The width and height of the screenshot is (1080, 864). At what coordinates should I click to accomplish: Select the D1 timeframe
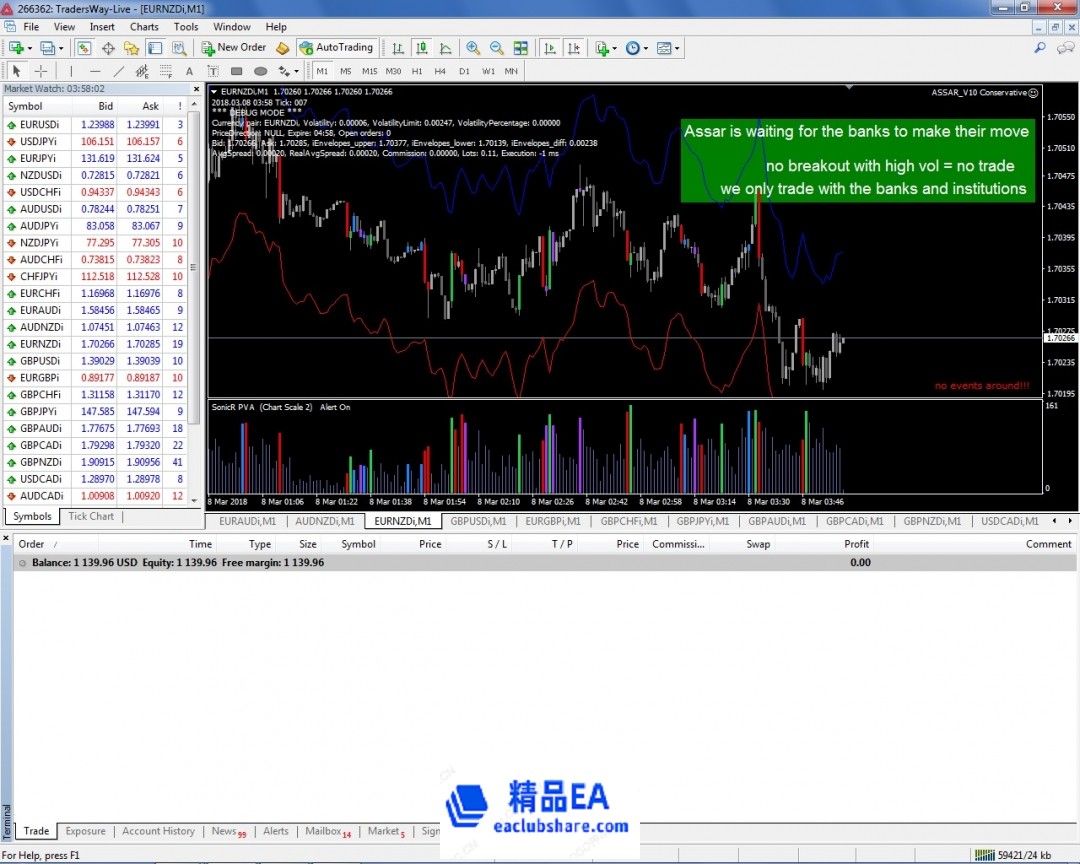coord(464,71)
